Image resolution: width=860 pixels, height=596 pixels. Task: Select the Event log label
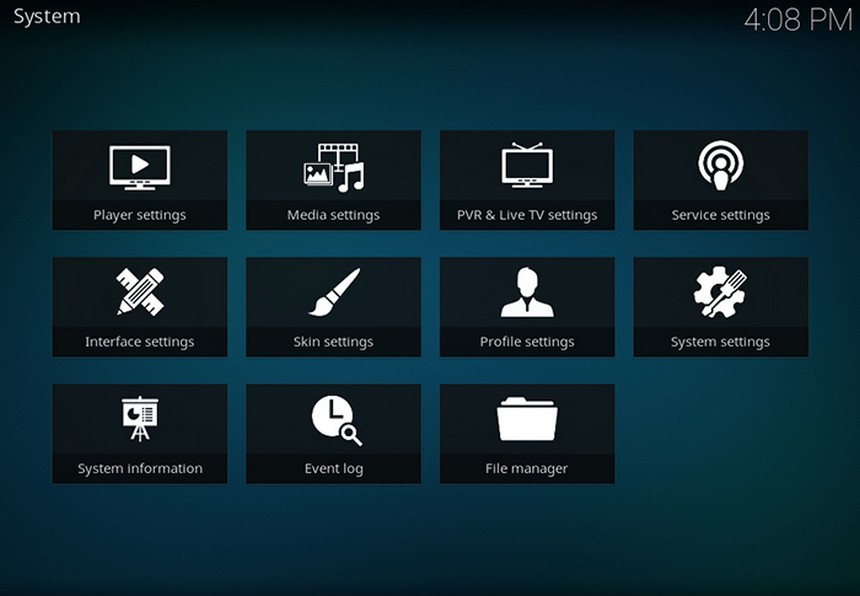(x=333, y=469)
